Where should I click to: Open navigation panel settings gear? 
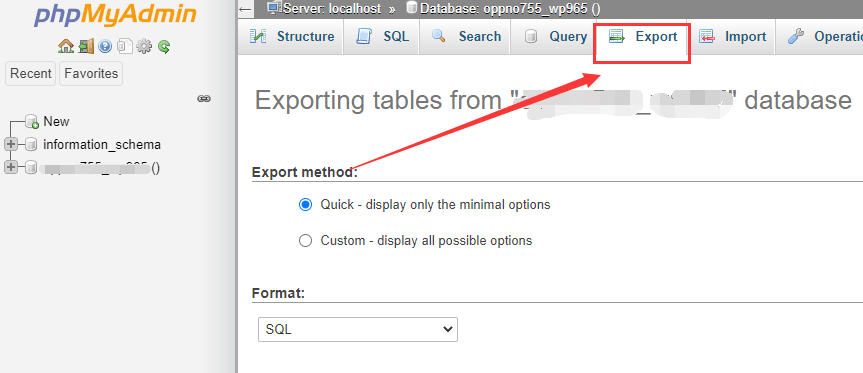144,46
